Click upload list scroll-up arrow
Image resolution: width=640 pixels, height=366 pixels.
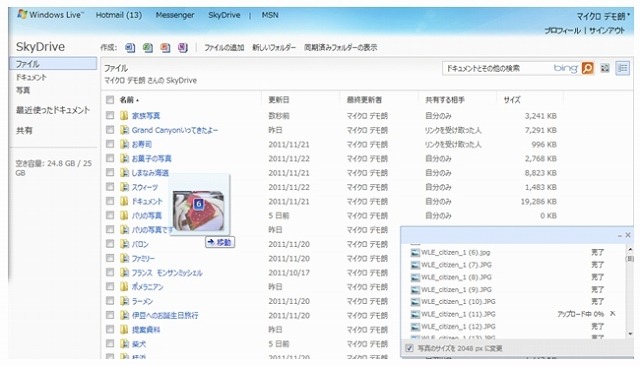click(630, 249)
